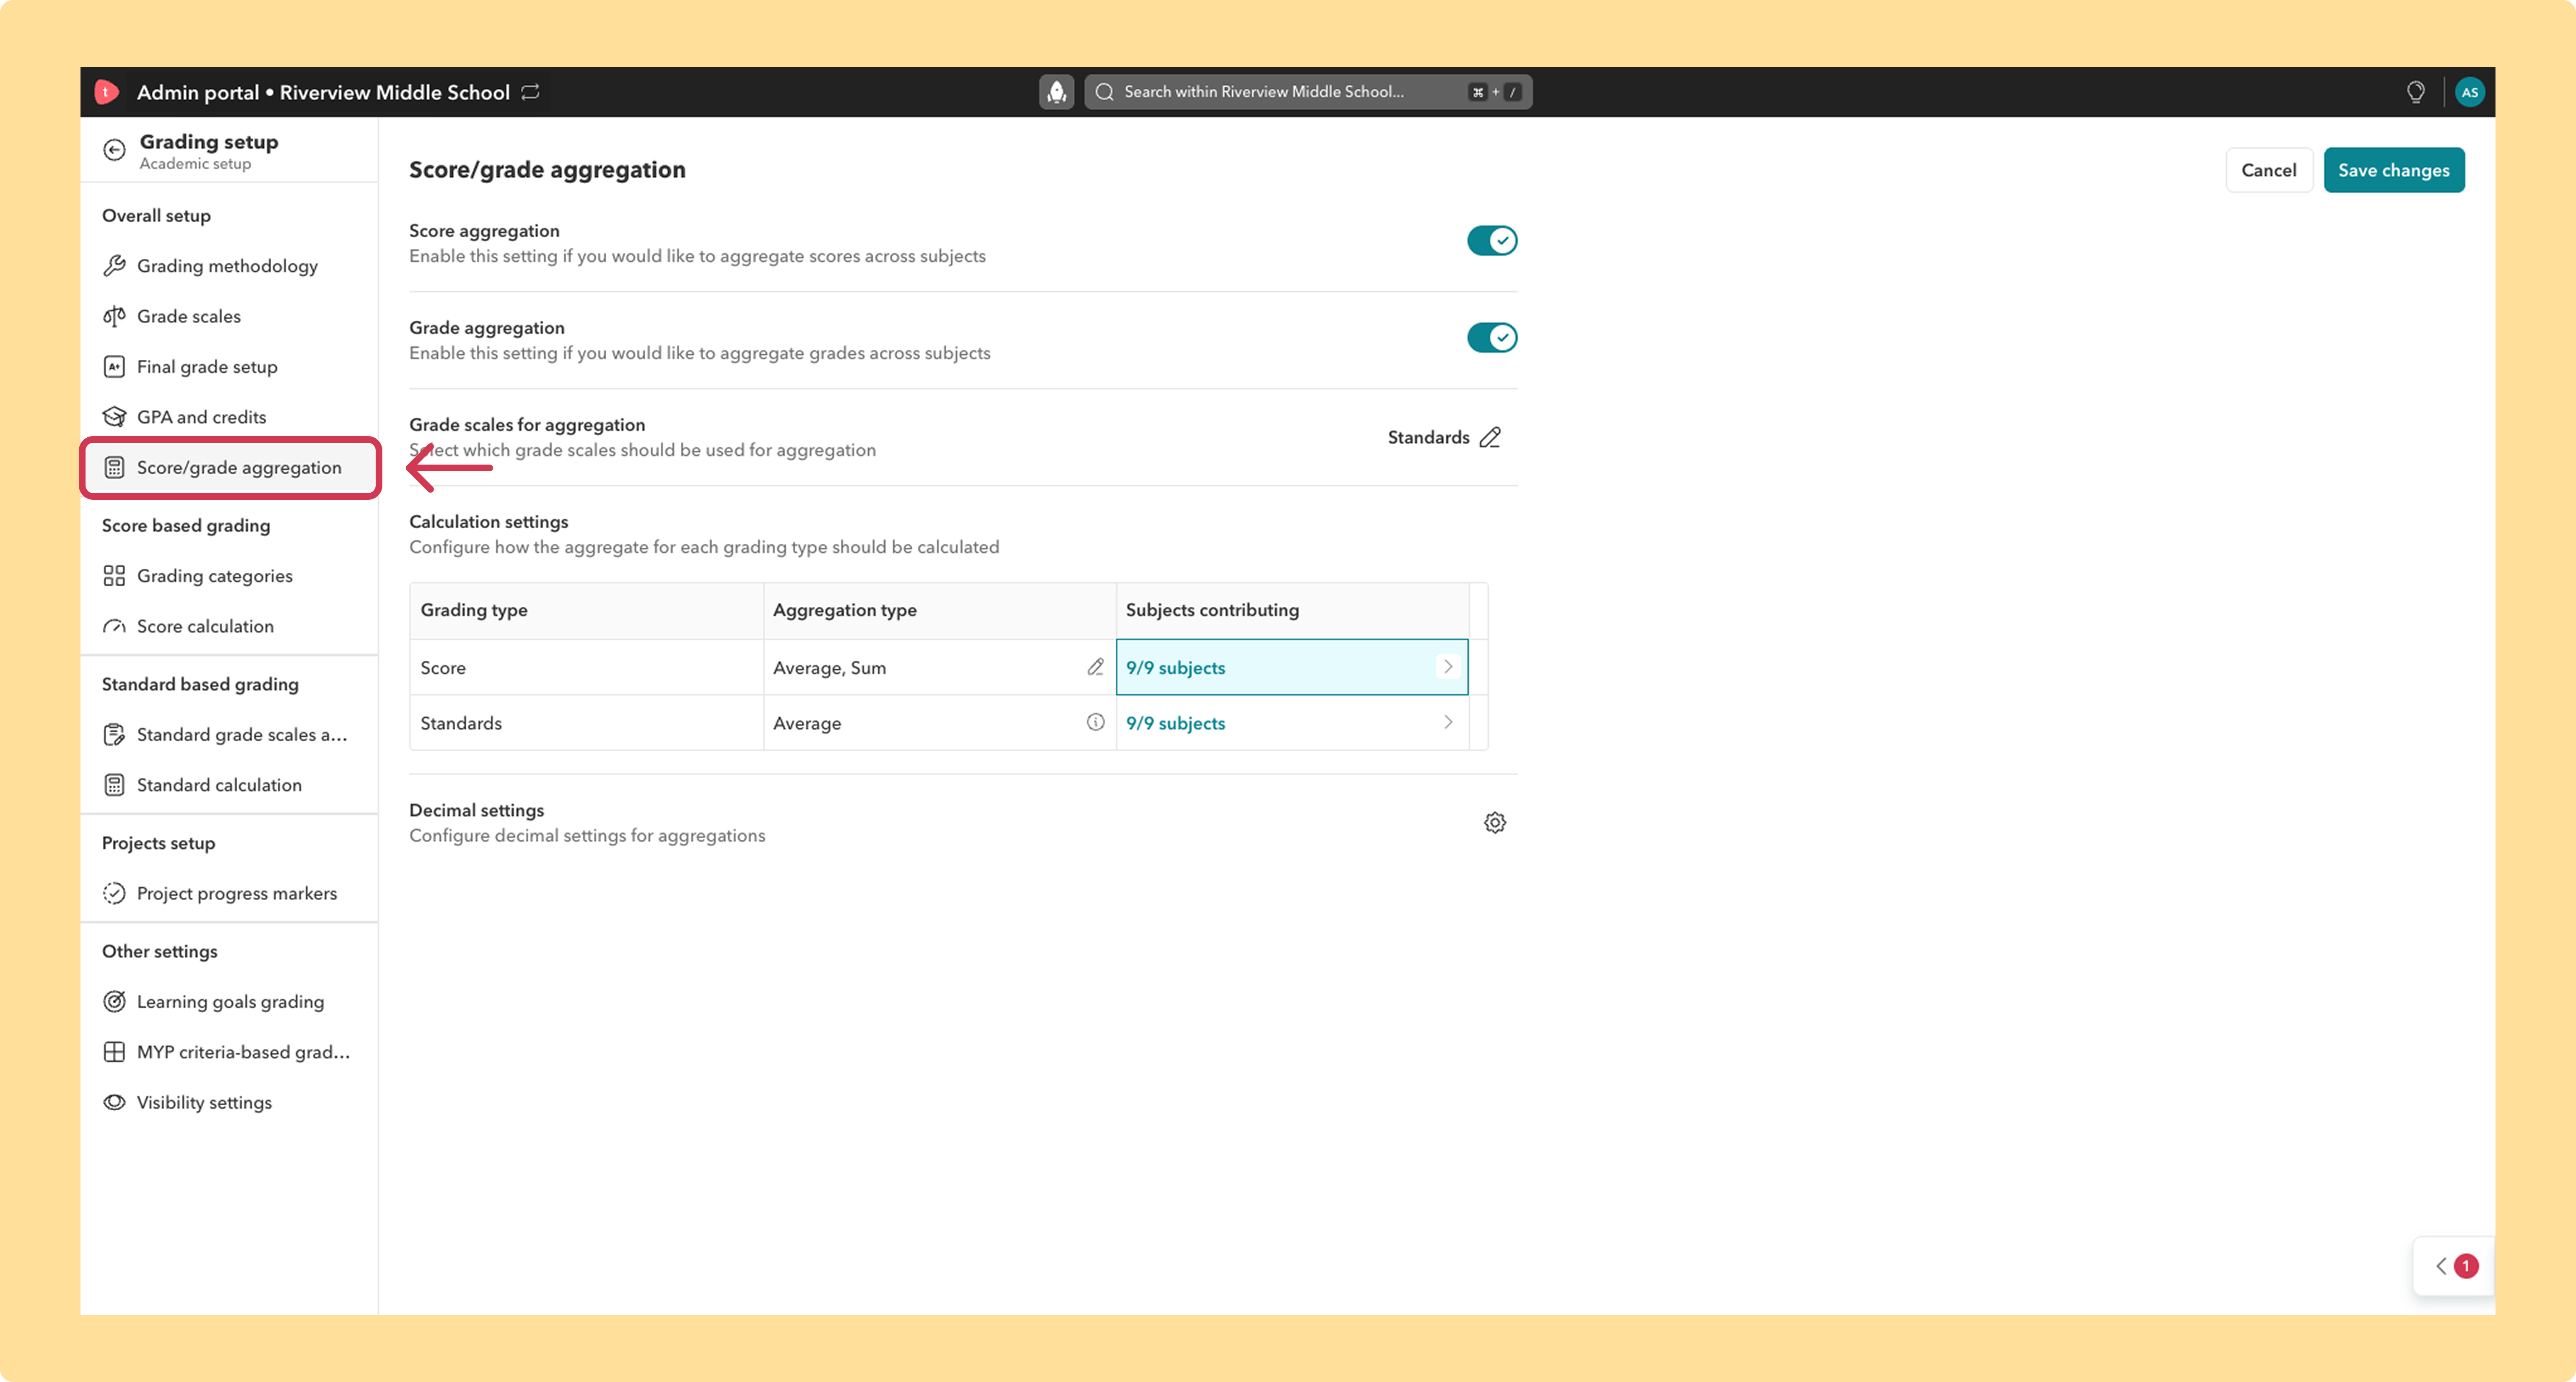
Task: Click the Project progress markers icon
Action: tap(115, 893)
